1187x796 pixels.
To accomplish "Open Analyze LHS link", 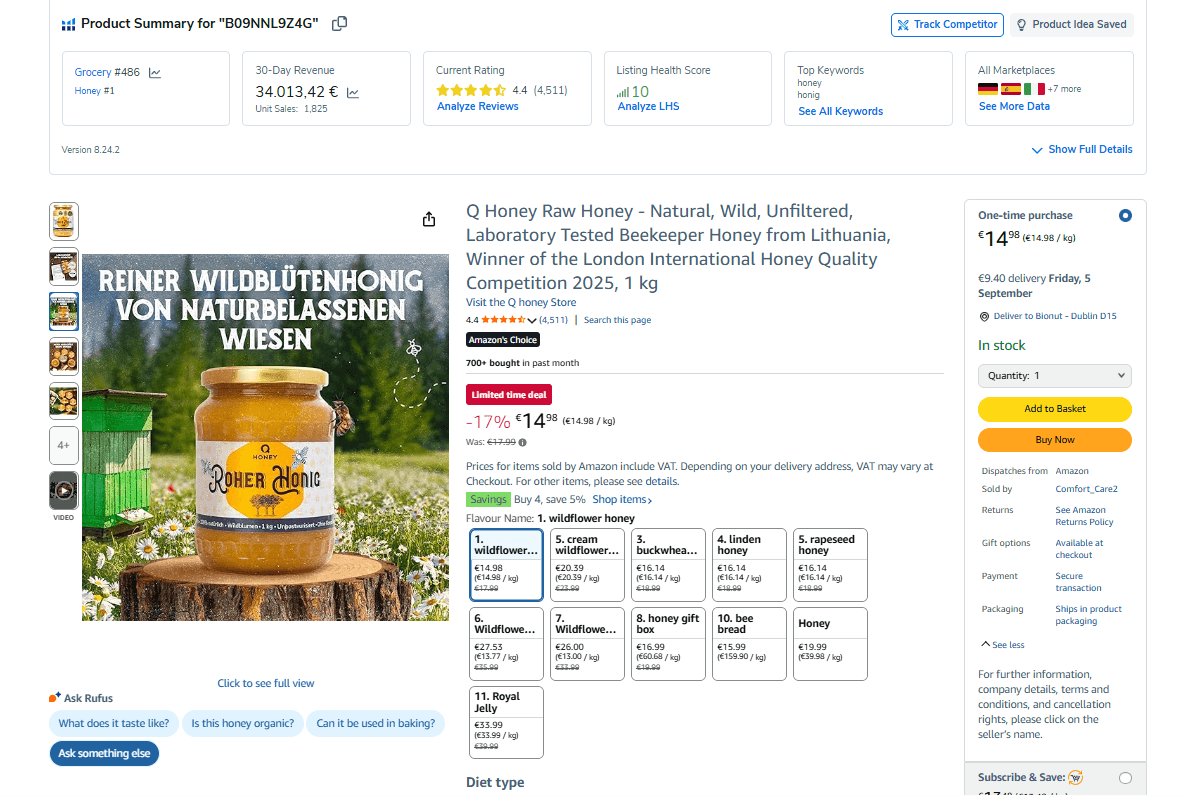I will [648, 107].
